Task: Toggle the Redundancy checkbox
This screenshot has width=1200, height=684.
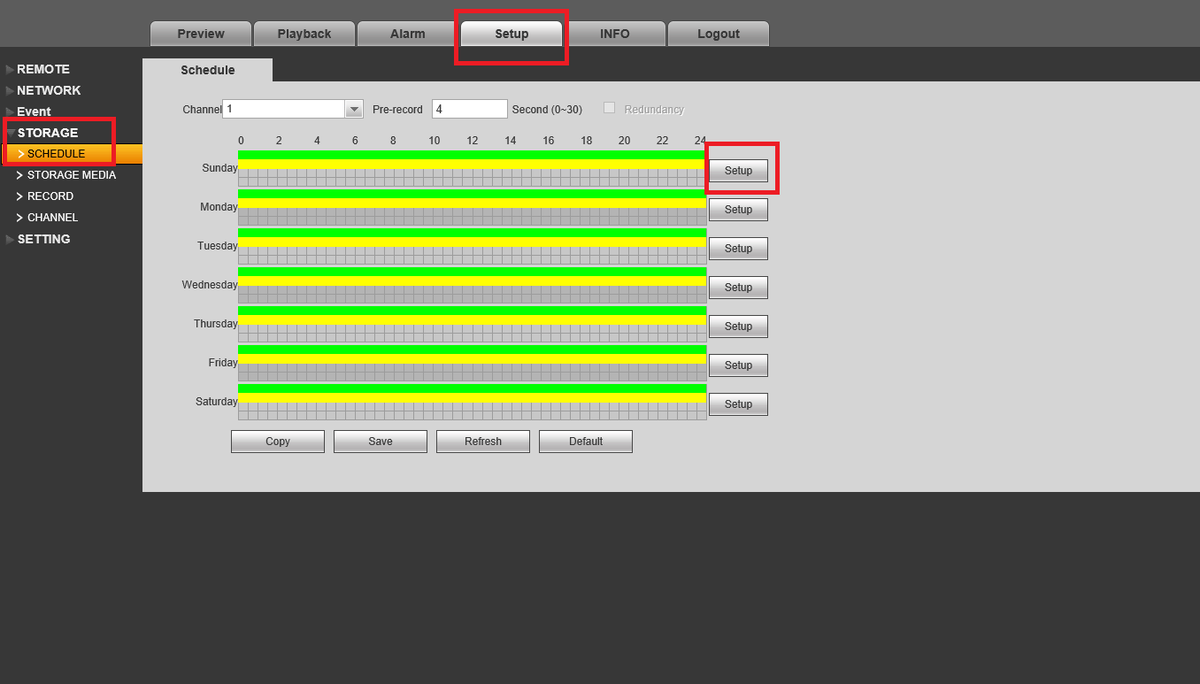Action: click(609, 108)
